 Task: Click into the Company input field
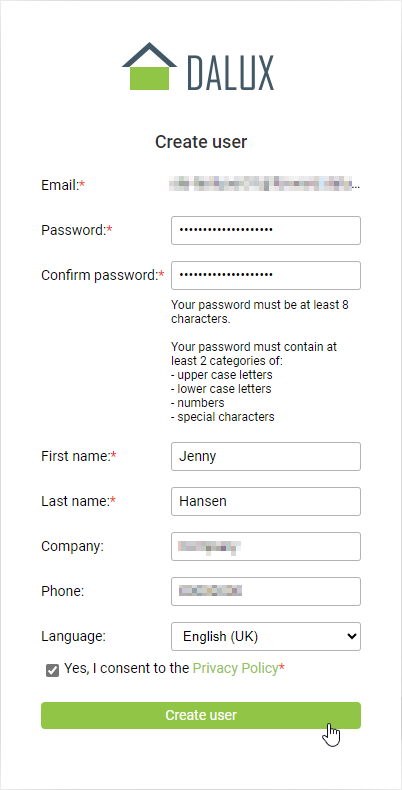pos(266,546)
